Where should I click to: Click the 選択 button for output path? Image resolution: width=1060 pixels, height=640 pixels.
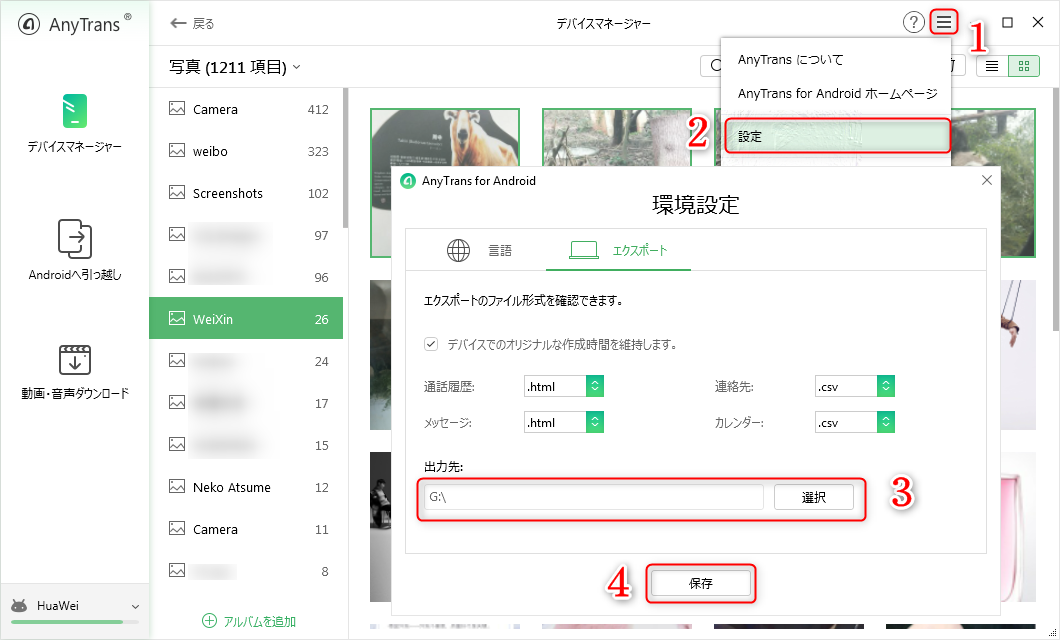814,497
